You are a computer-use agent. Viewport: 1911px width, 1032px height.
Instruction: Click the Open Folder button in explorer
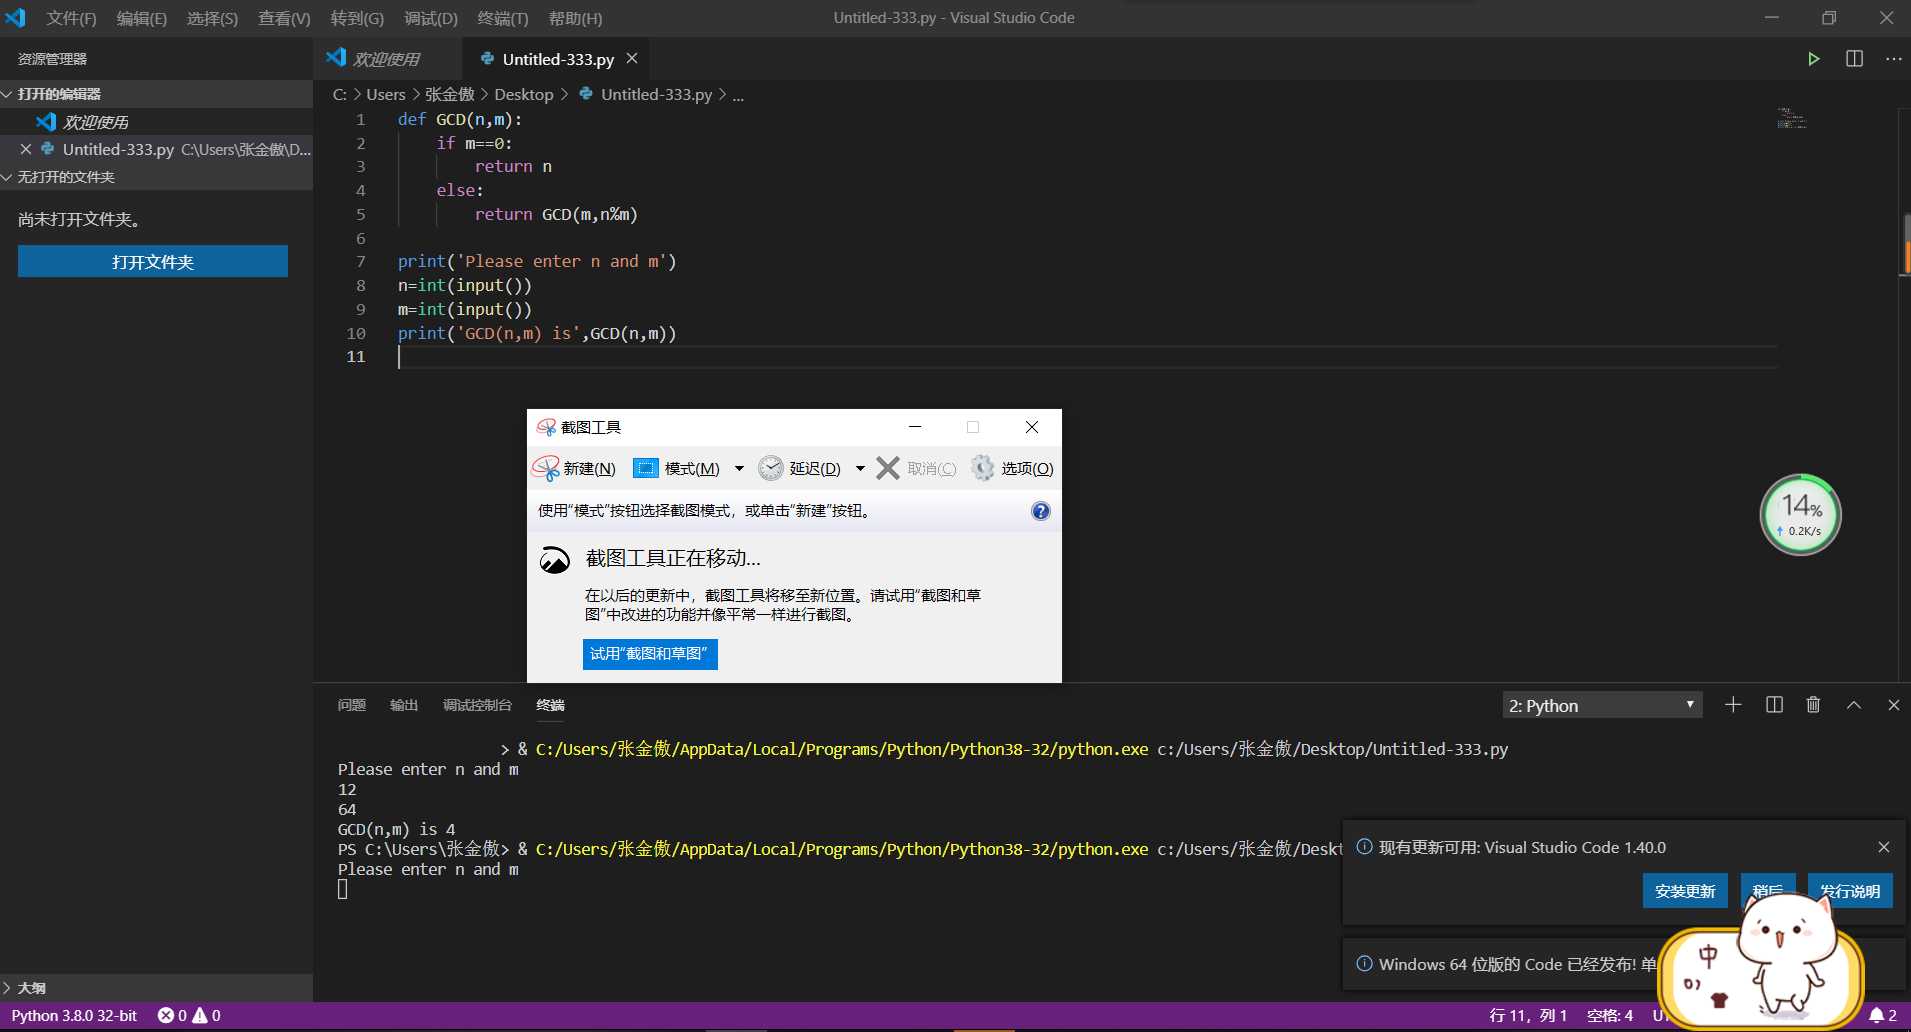point(153,262)
